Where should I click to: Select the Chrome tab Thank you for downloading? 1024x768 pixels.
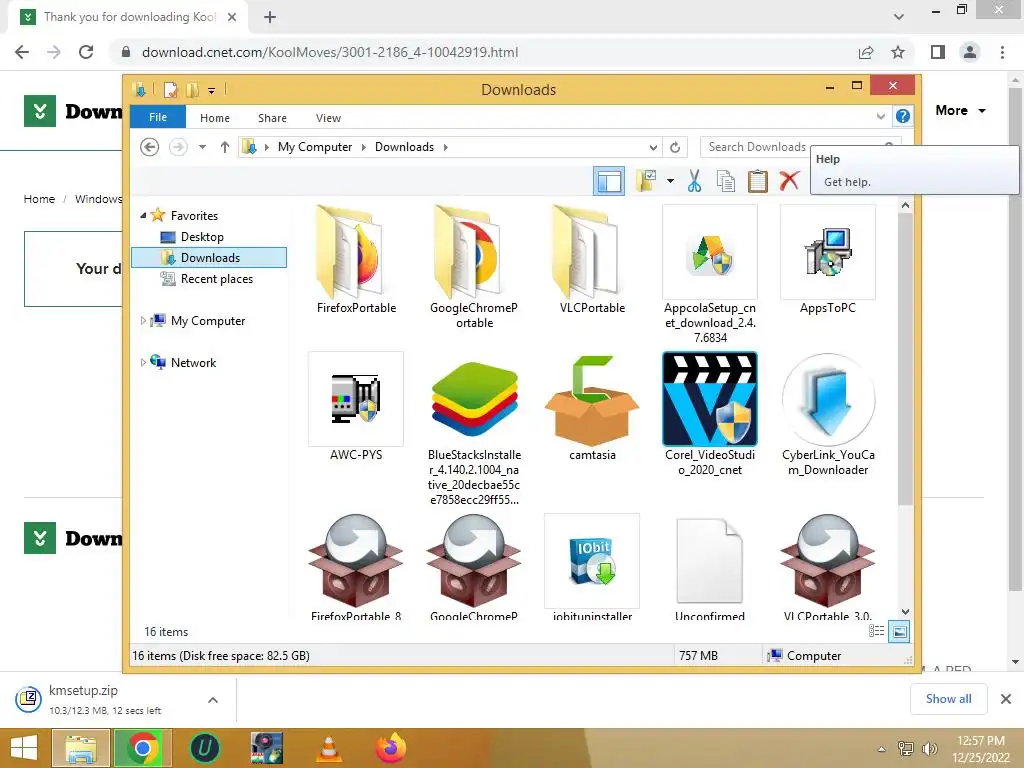(129, 17)
